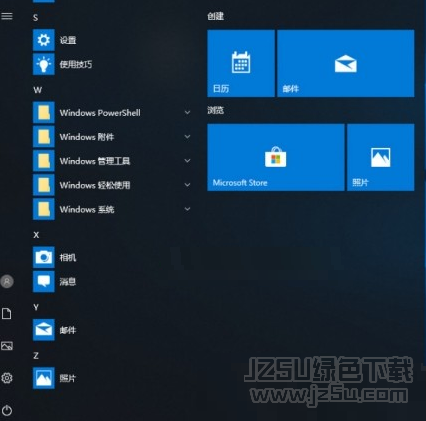Screen dimensions: 426x421
Task: Select the Windows PowerShell label text
Action: coord(100,113)
